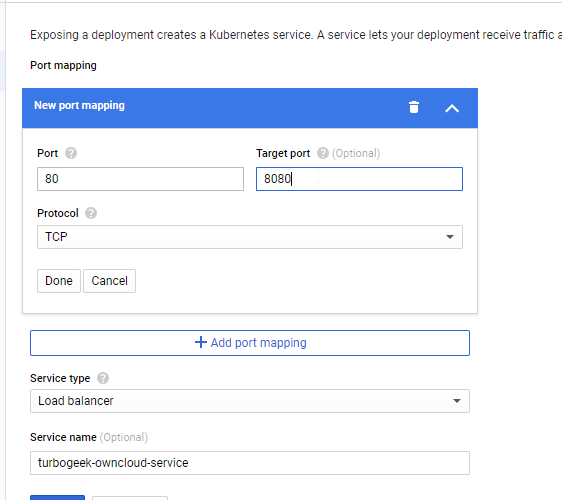Image resolution: width=562 pixels, height=500 pixels.
Task: Collapse the New port mapping panel
Action: point(452,108)
